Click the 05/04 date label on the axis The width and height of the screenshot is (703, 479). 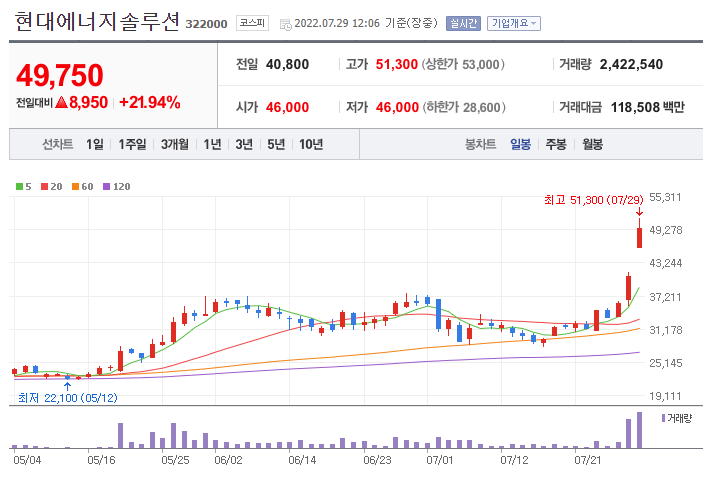[27, 460]
